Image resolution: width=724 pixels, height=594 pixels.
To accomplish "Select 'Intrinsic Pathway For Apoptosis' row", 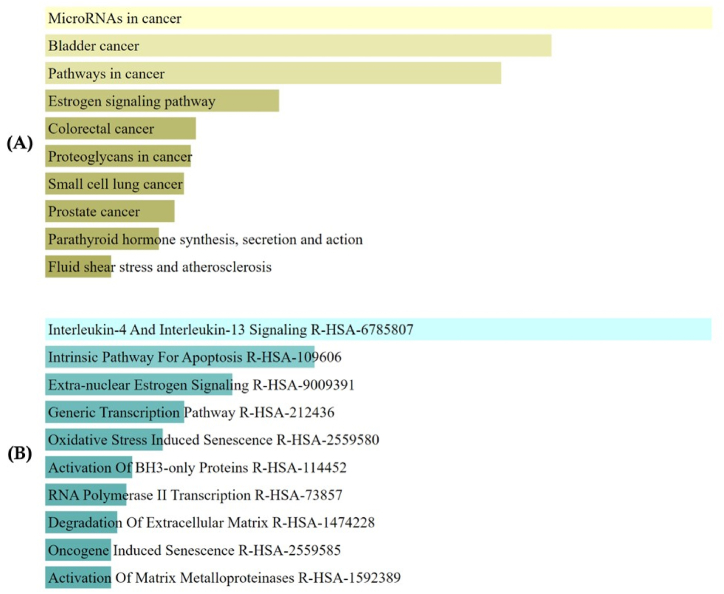I will (x=194, y=357).
